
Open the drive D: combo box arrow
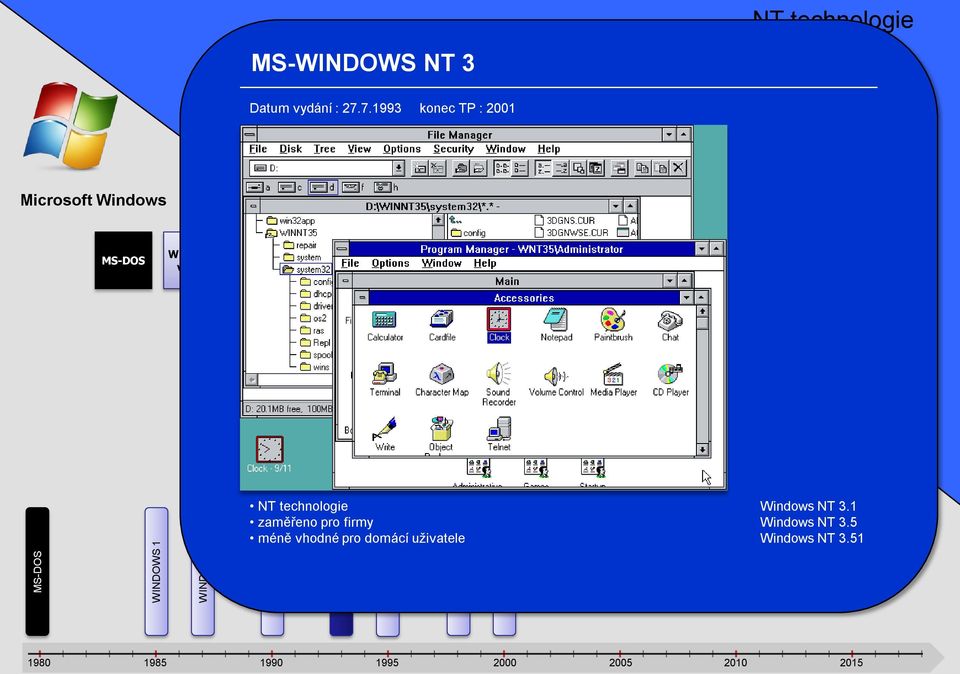click(399, 168)
